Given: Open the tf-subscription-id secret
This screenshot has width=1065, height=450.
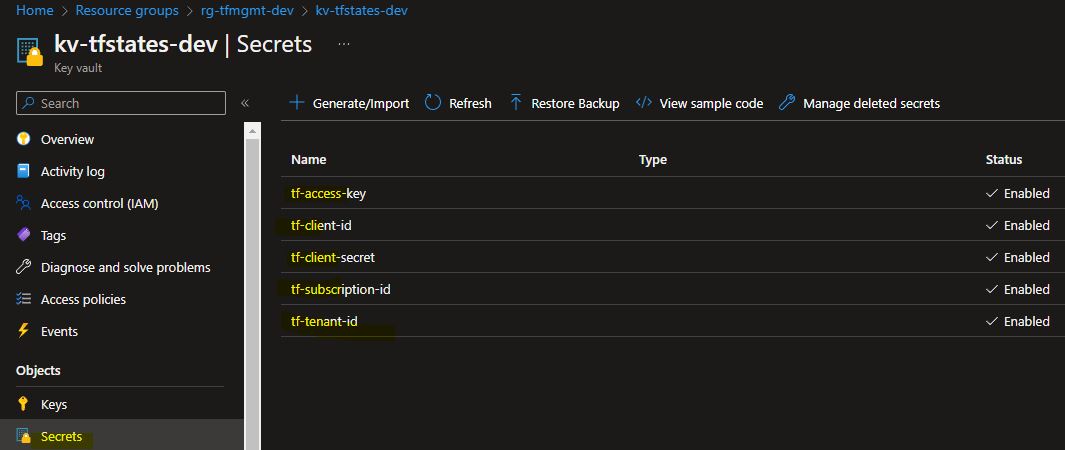Looking at the screenshot, I should click(x=340, y=289).
